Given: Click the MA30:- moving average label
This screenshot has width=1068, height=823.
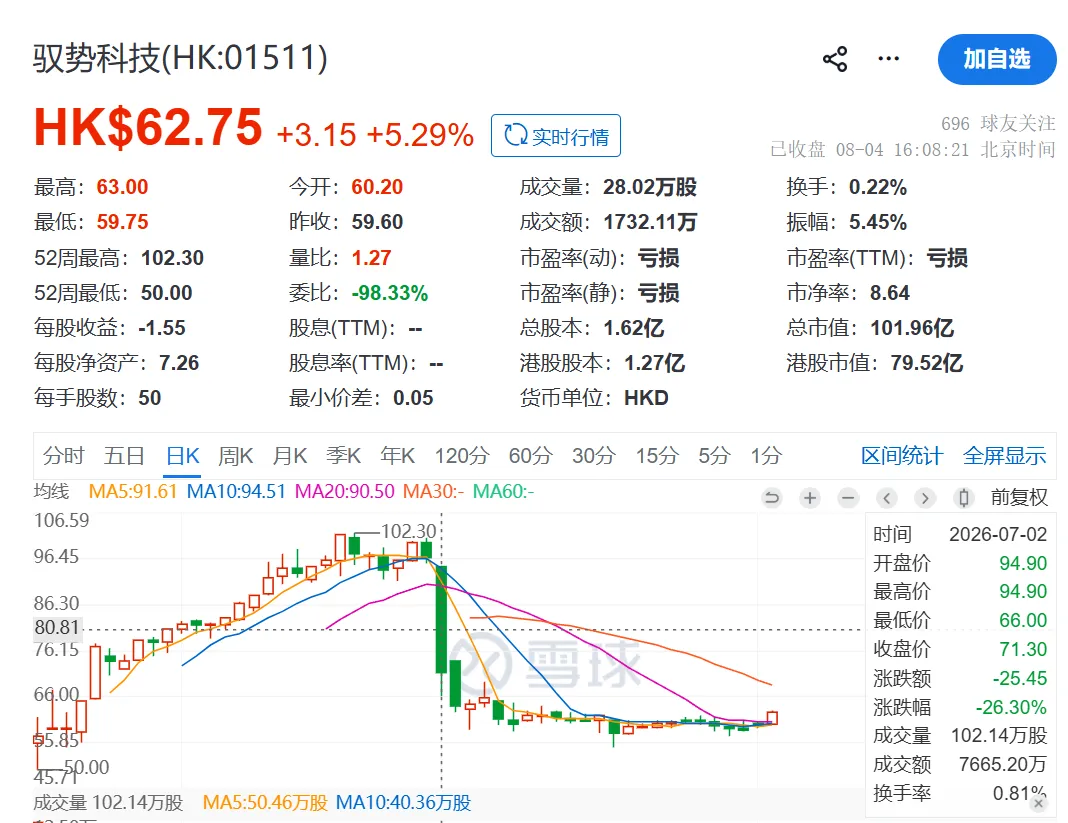Looking at the screenshot, I should (x=433, y=491).
